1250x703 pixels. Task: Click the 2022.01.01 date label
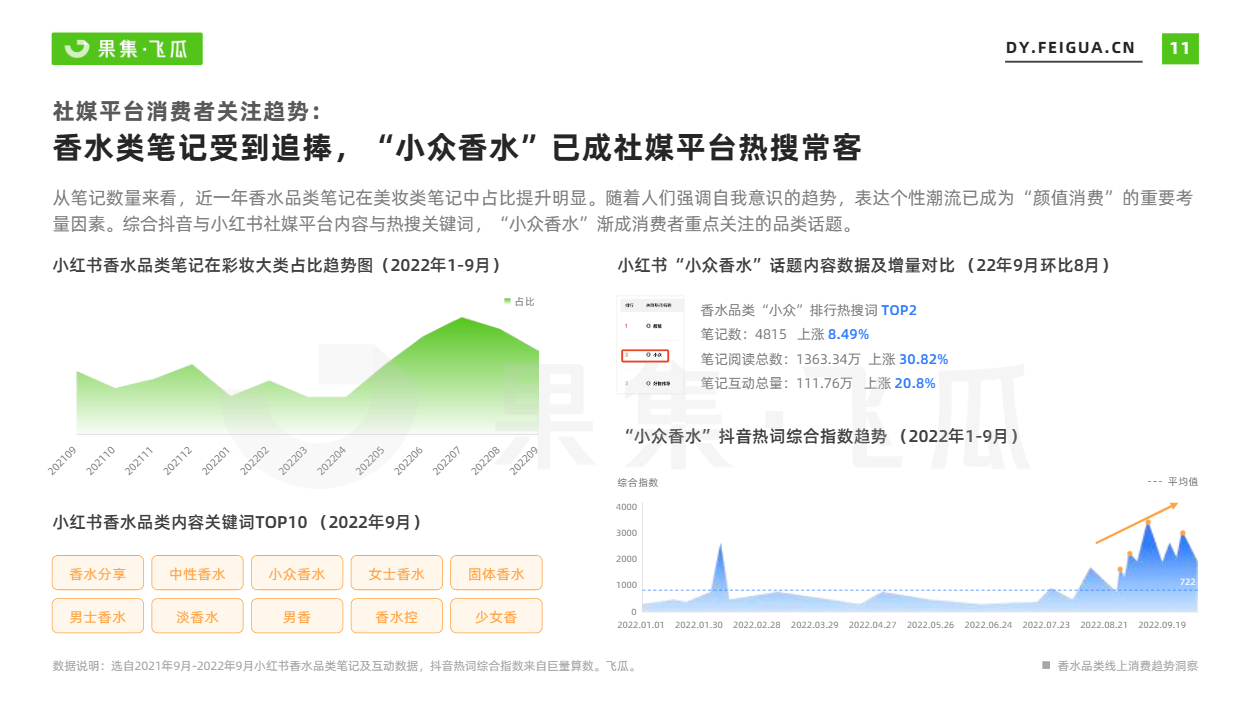coord(641,624)
